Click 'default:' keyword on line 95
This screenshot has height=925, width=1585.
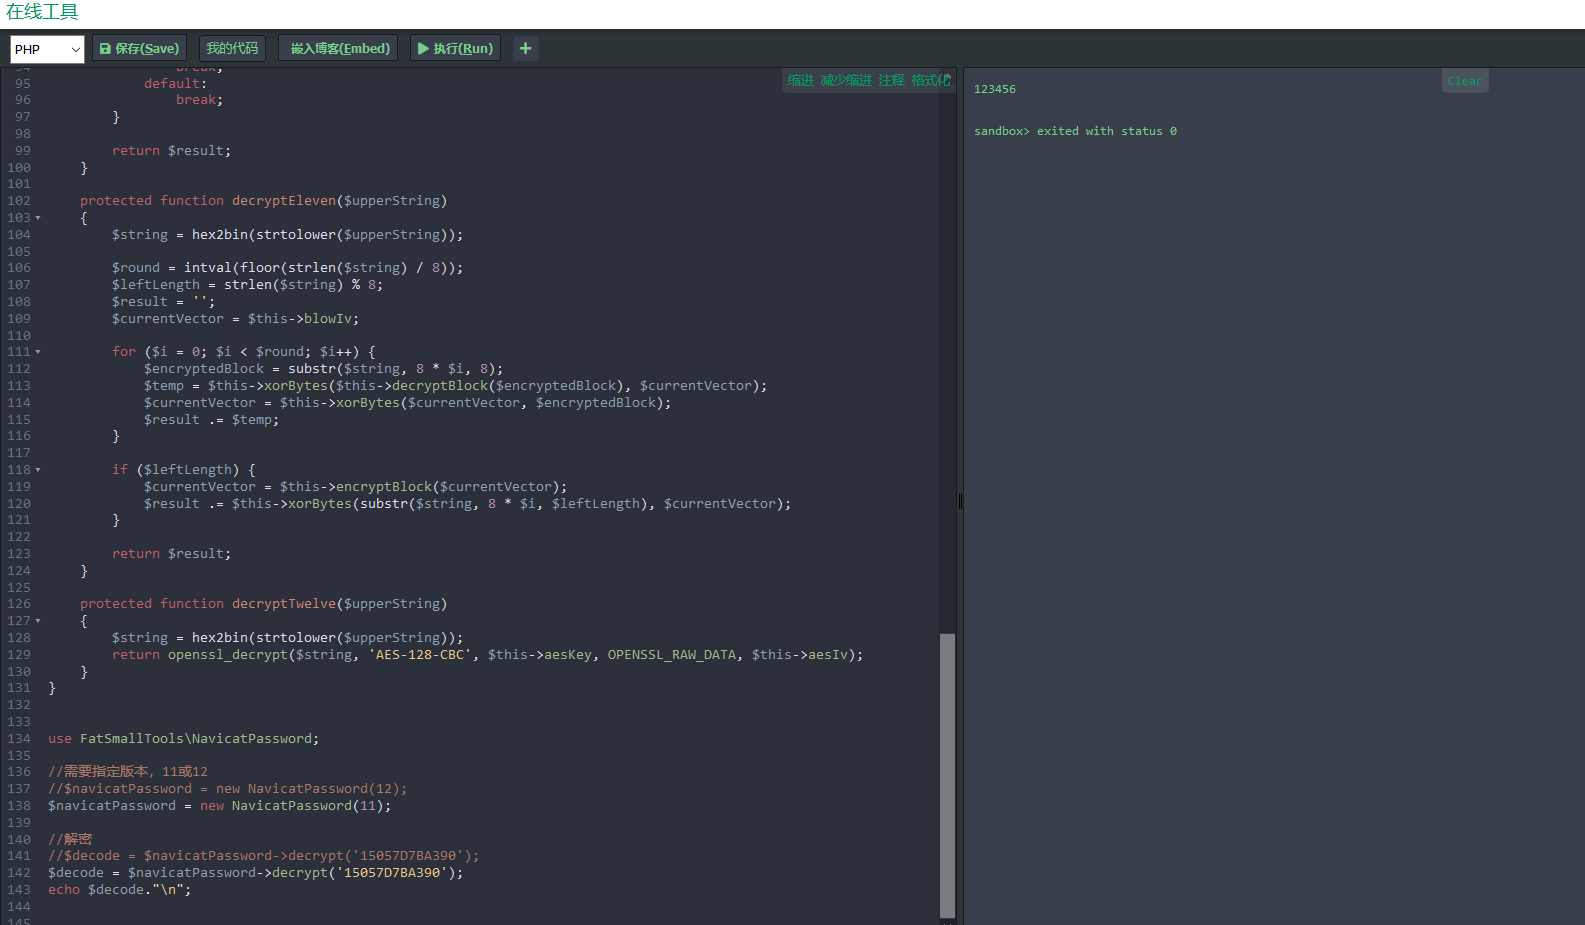click(x=176, y=84)
